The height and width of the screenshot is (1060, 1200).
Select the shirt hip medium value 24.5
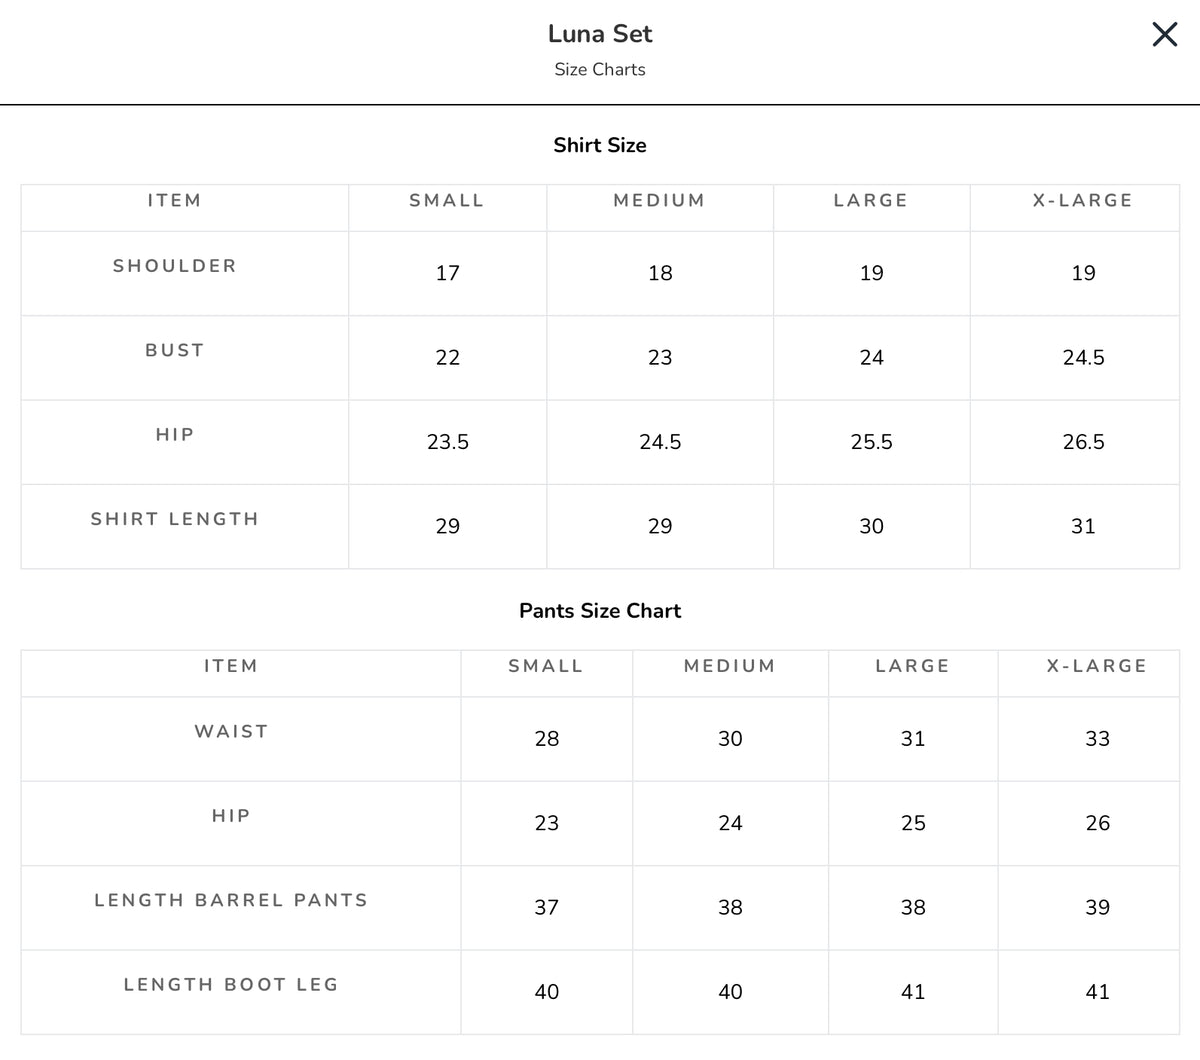[x=660, y=442]
